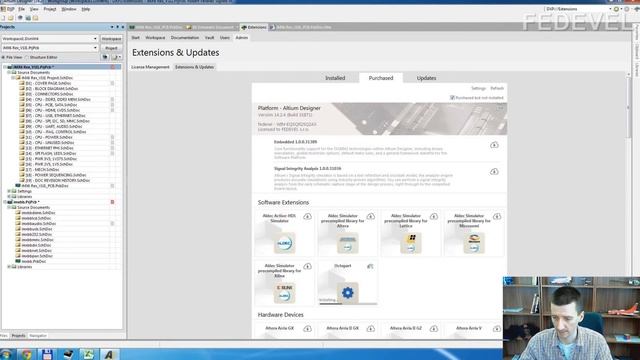Click the new document toolbar icon

[3, 18]
